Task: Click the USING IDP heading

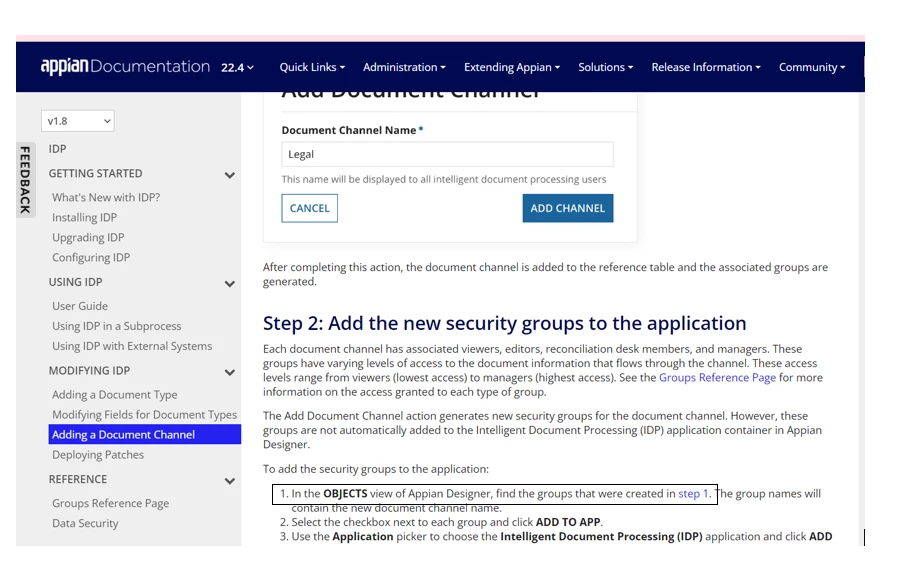Action: pos(75,282)
